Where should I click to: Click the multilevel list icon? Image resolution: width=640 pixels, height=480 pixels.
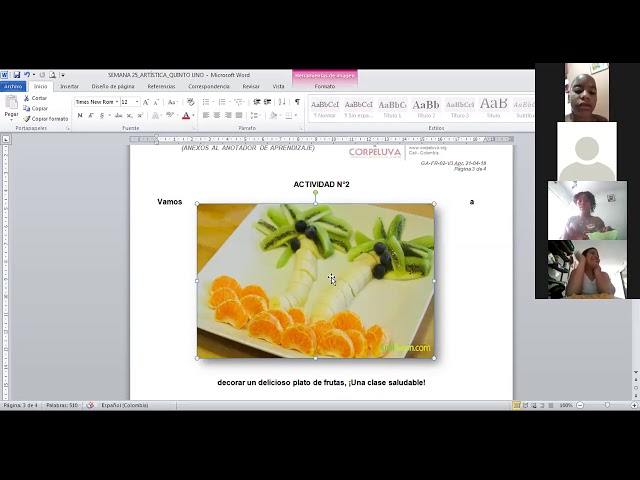tap(238, 102)
